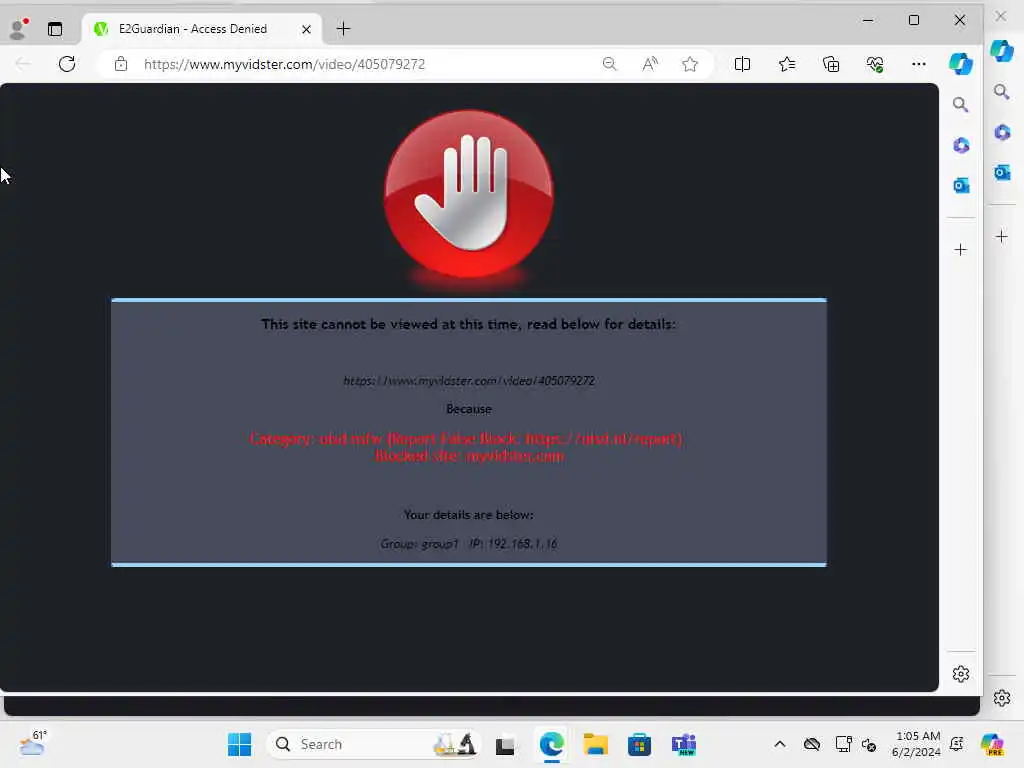Open the zoom indicator in address bar
1024x768 pixels.
click(x=609, y=64)
